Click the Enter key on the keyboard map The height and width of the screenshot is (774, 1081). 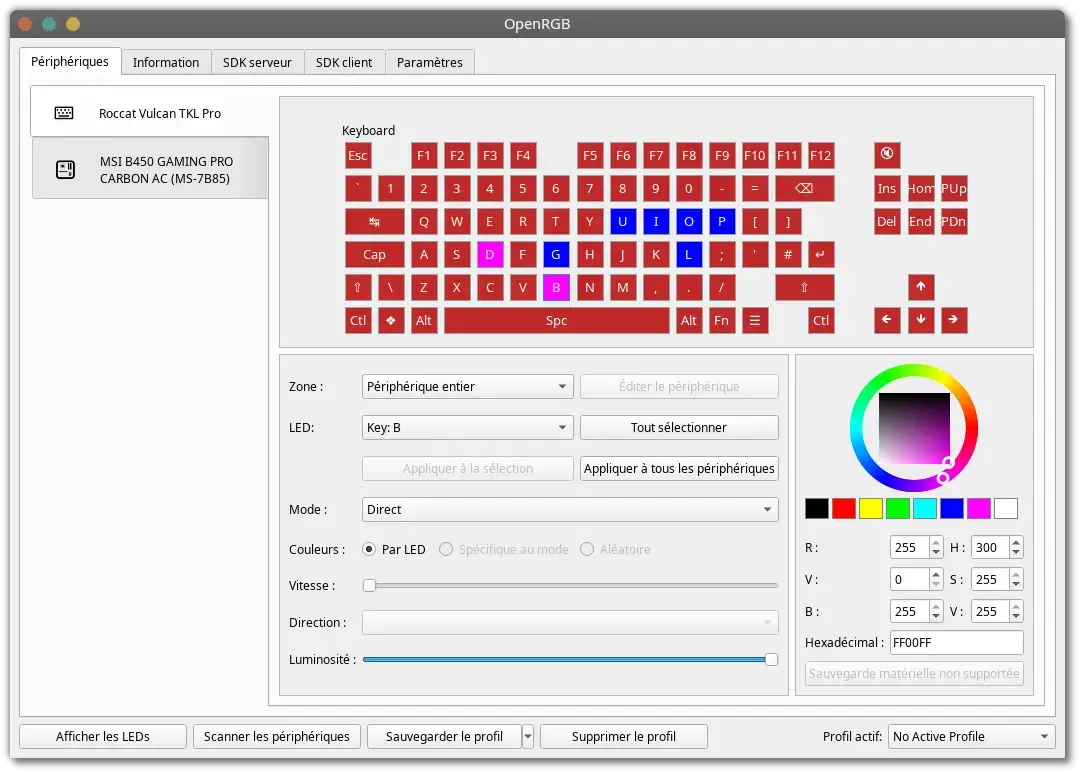(x=820, y=254)
